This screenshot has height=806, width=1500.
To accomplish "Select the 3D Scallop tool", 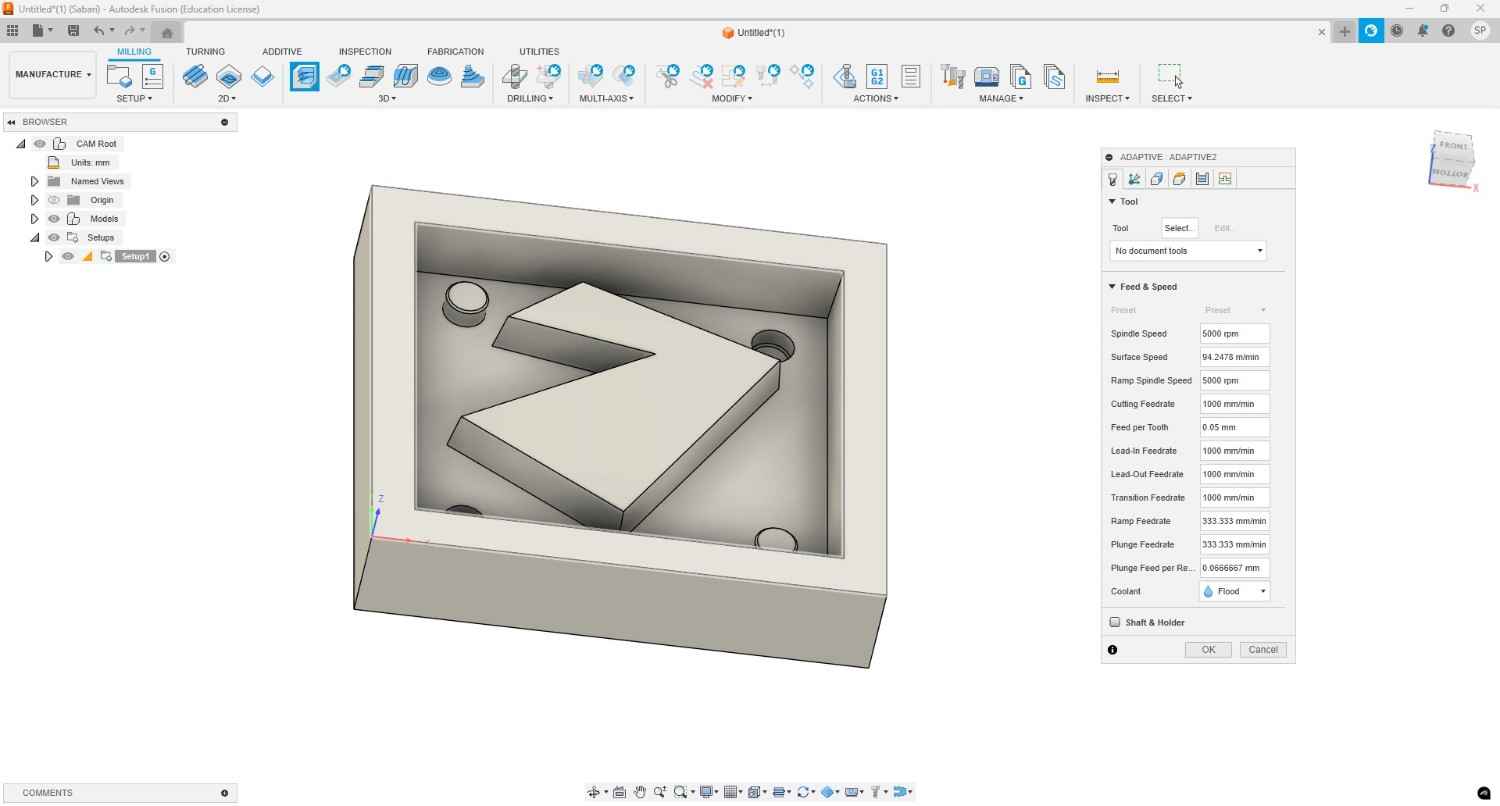I will click(440, 76).
